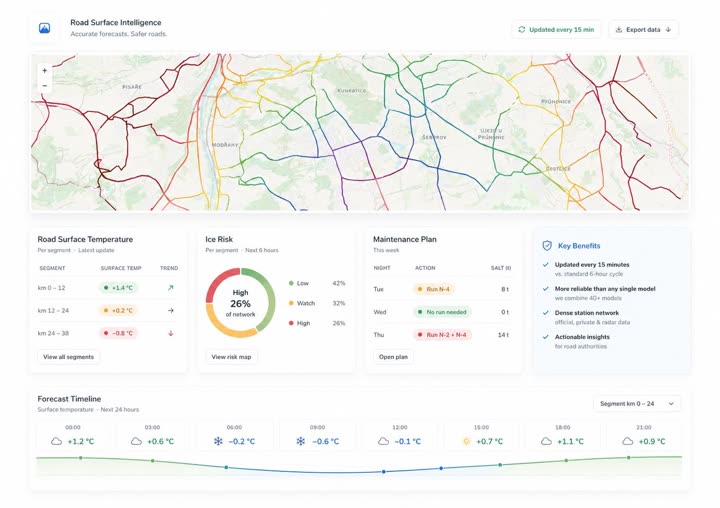Click the timeline point under 18:00
Screen dimensions: 720x508
tap(566, 460)
